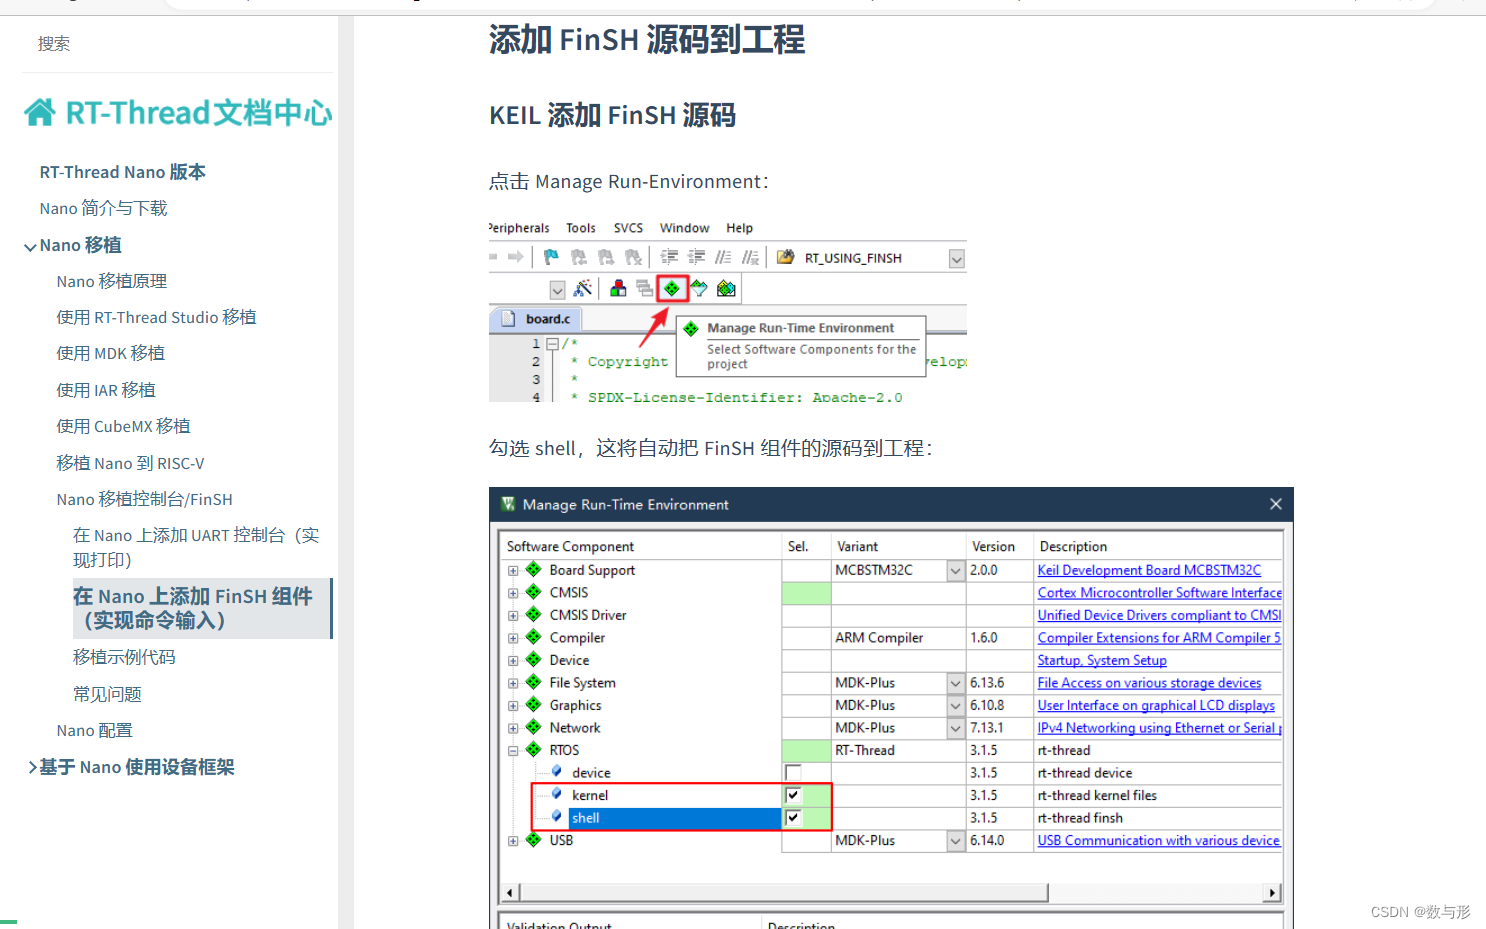Viewport: 1486px width, 929px height.
Task: Click the Find in Files binoculars icon
Action: coord(786,257)
